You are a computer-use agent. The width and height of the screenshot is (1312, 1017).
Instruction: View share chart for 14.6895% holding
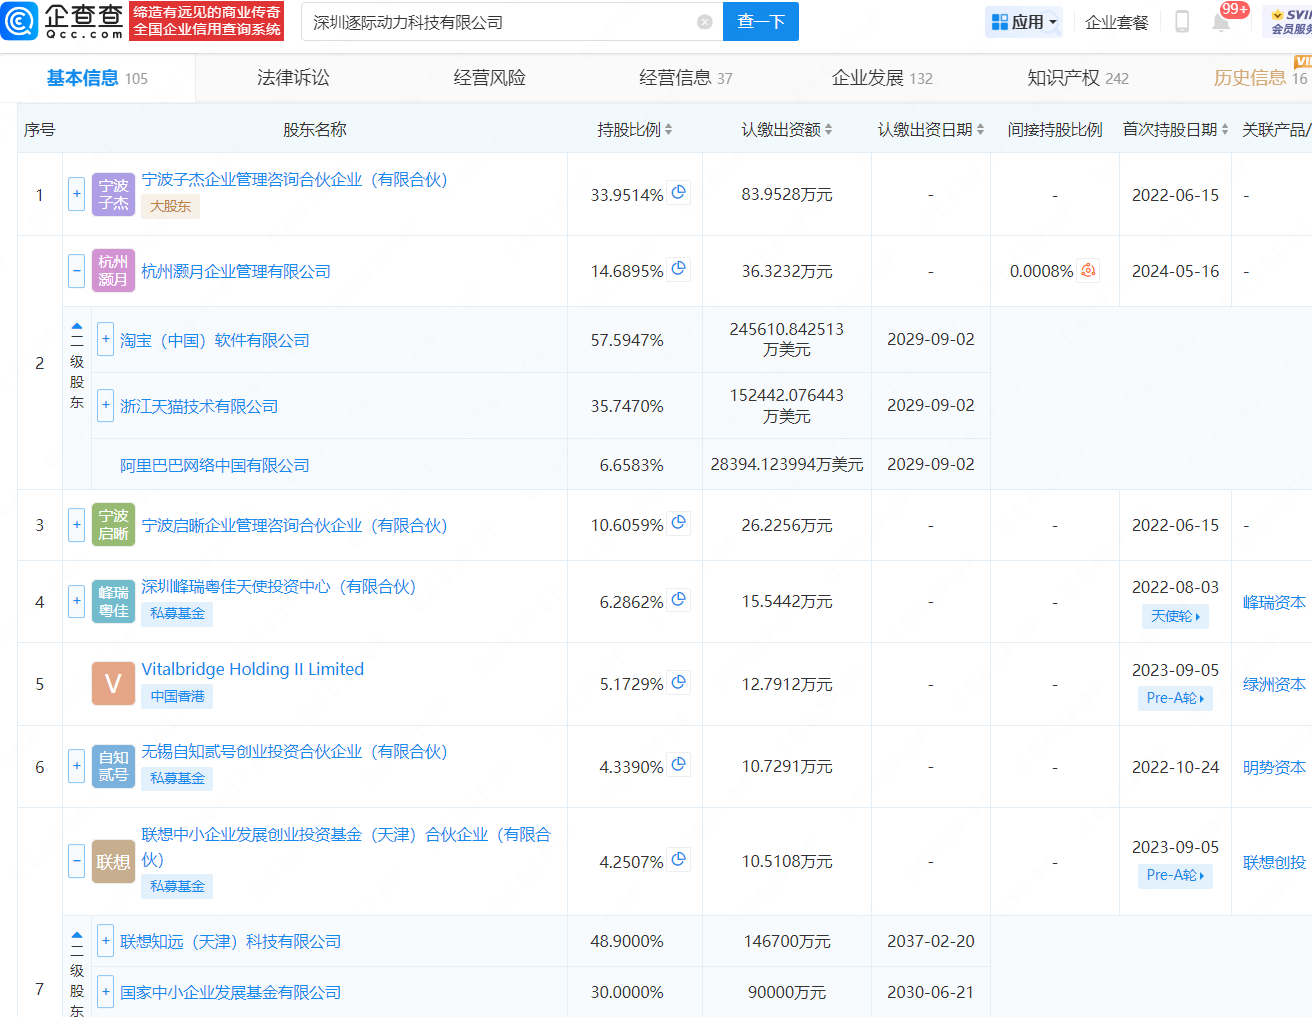click(679, 269)
